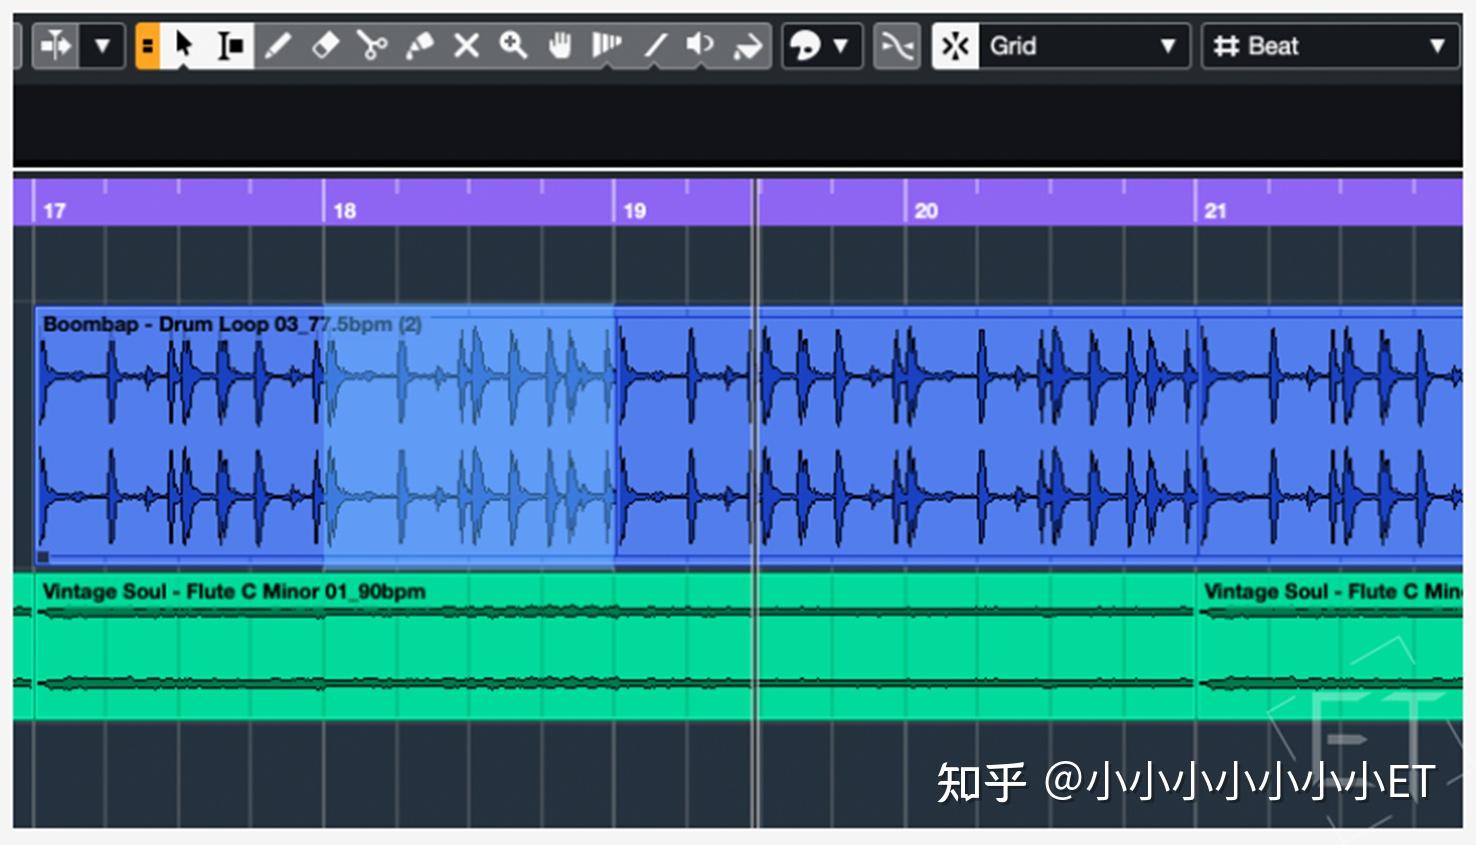
Task: Expand the Auto-Scroll settings arrow
Action: tap(101, 45)
